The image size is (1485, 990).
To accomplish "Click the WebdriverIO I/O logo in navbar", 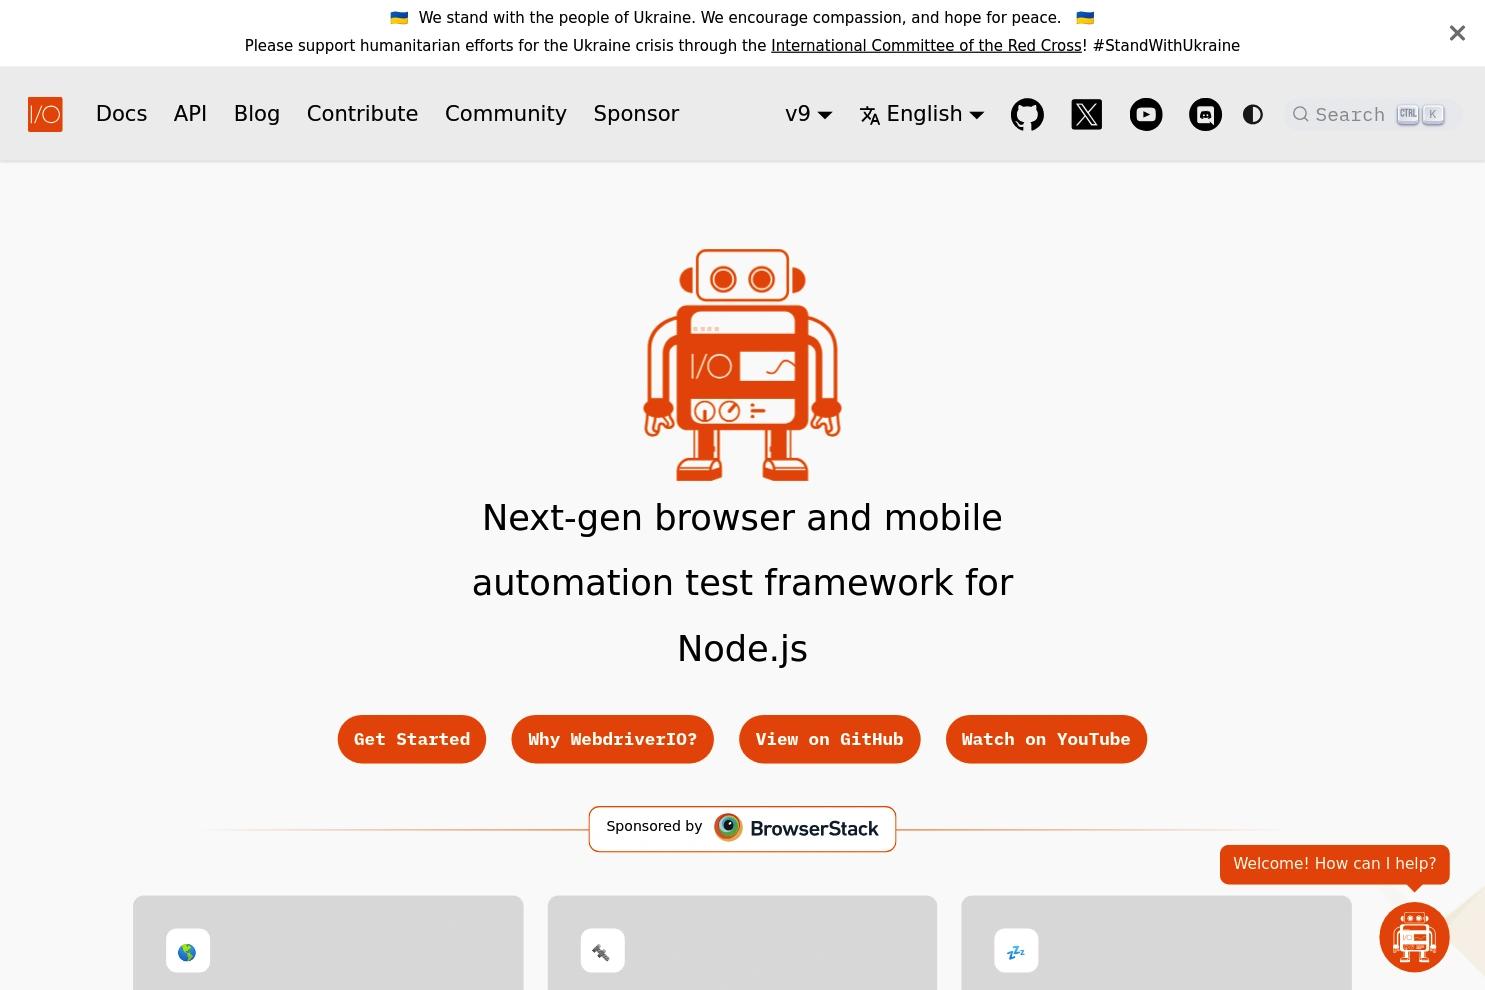I will (45, 114).
